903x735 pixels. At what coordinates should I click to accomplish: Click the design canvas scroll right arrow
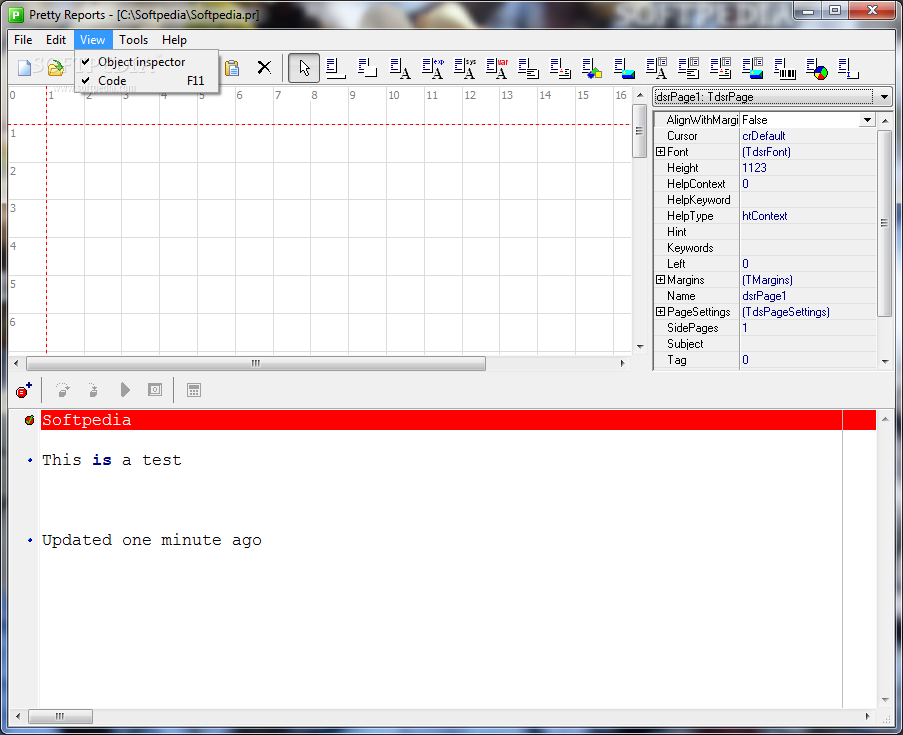622,363
